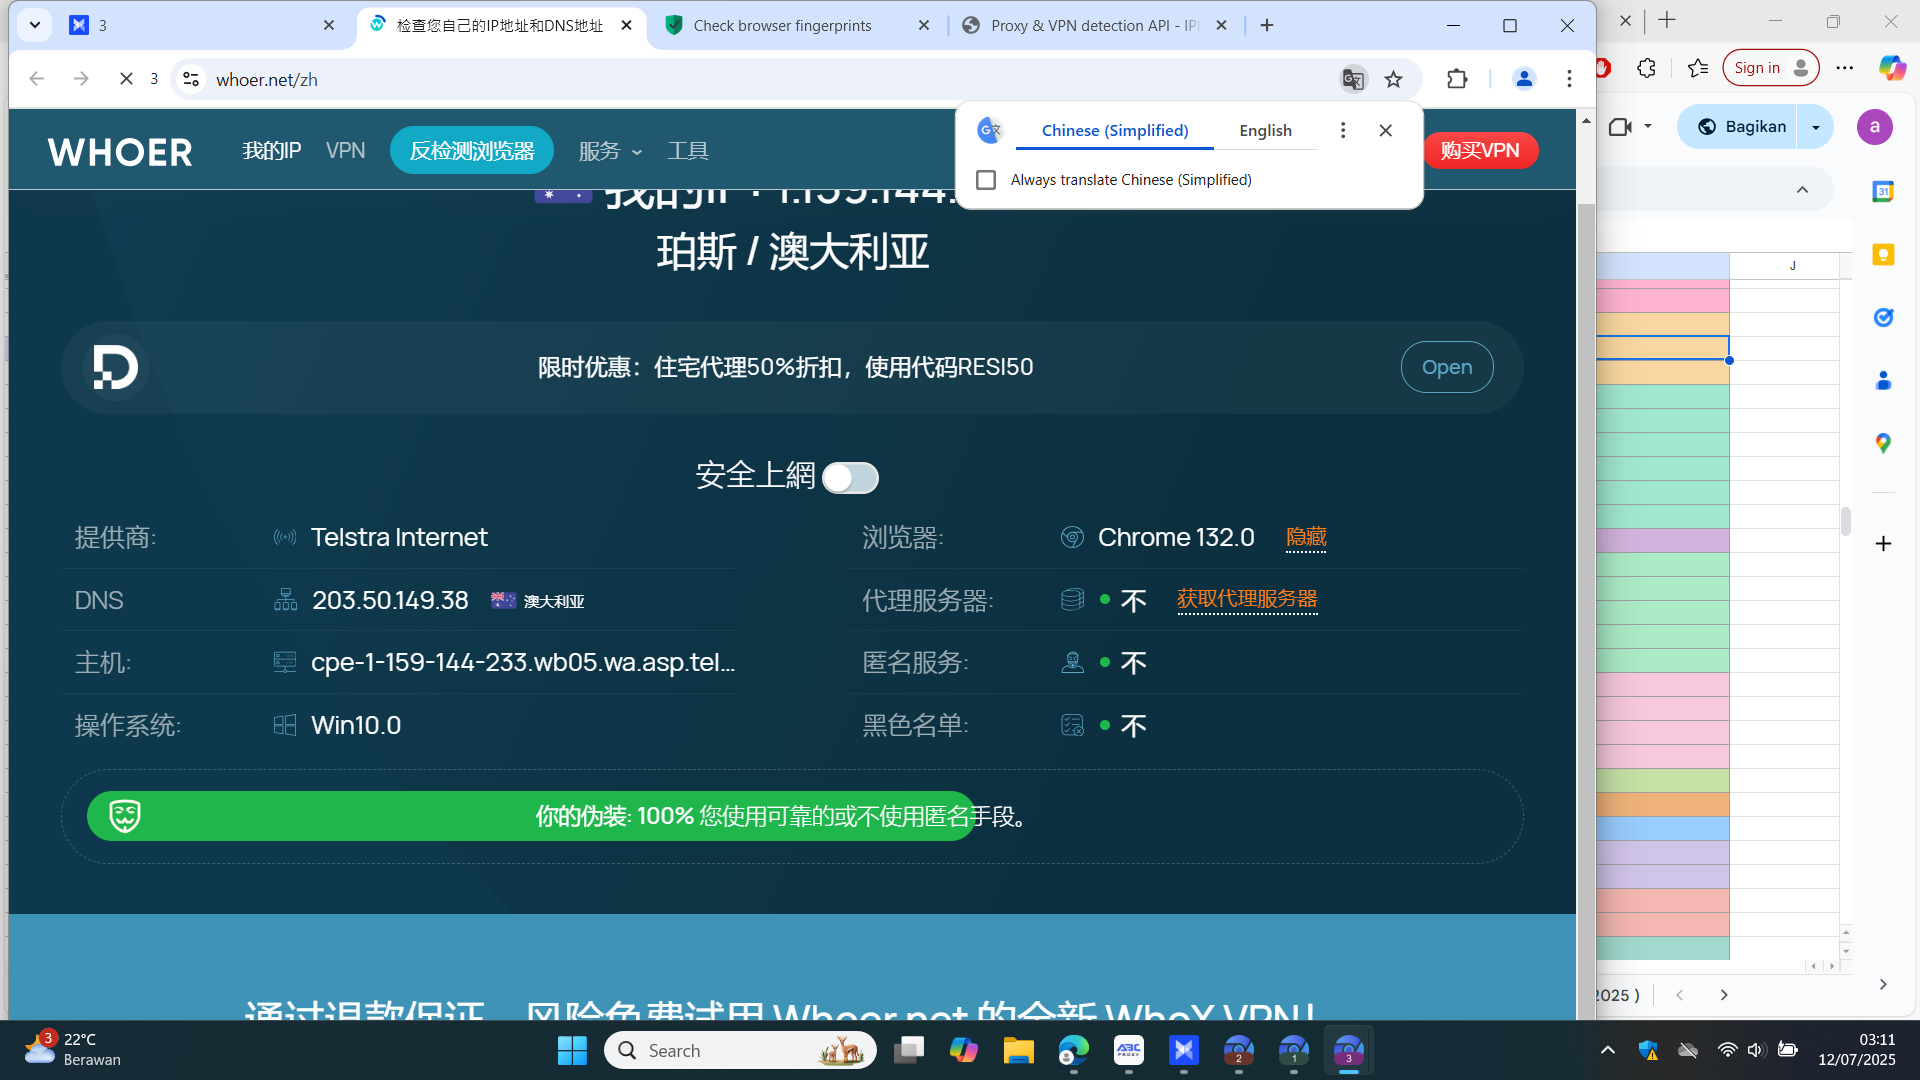Show hidden system tray icons
This screenshot has width=1920, height=1080.
pos(1608,1050)
